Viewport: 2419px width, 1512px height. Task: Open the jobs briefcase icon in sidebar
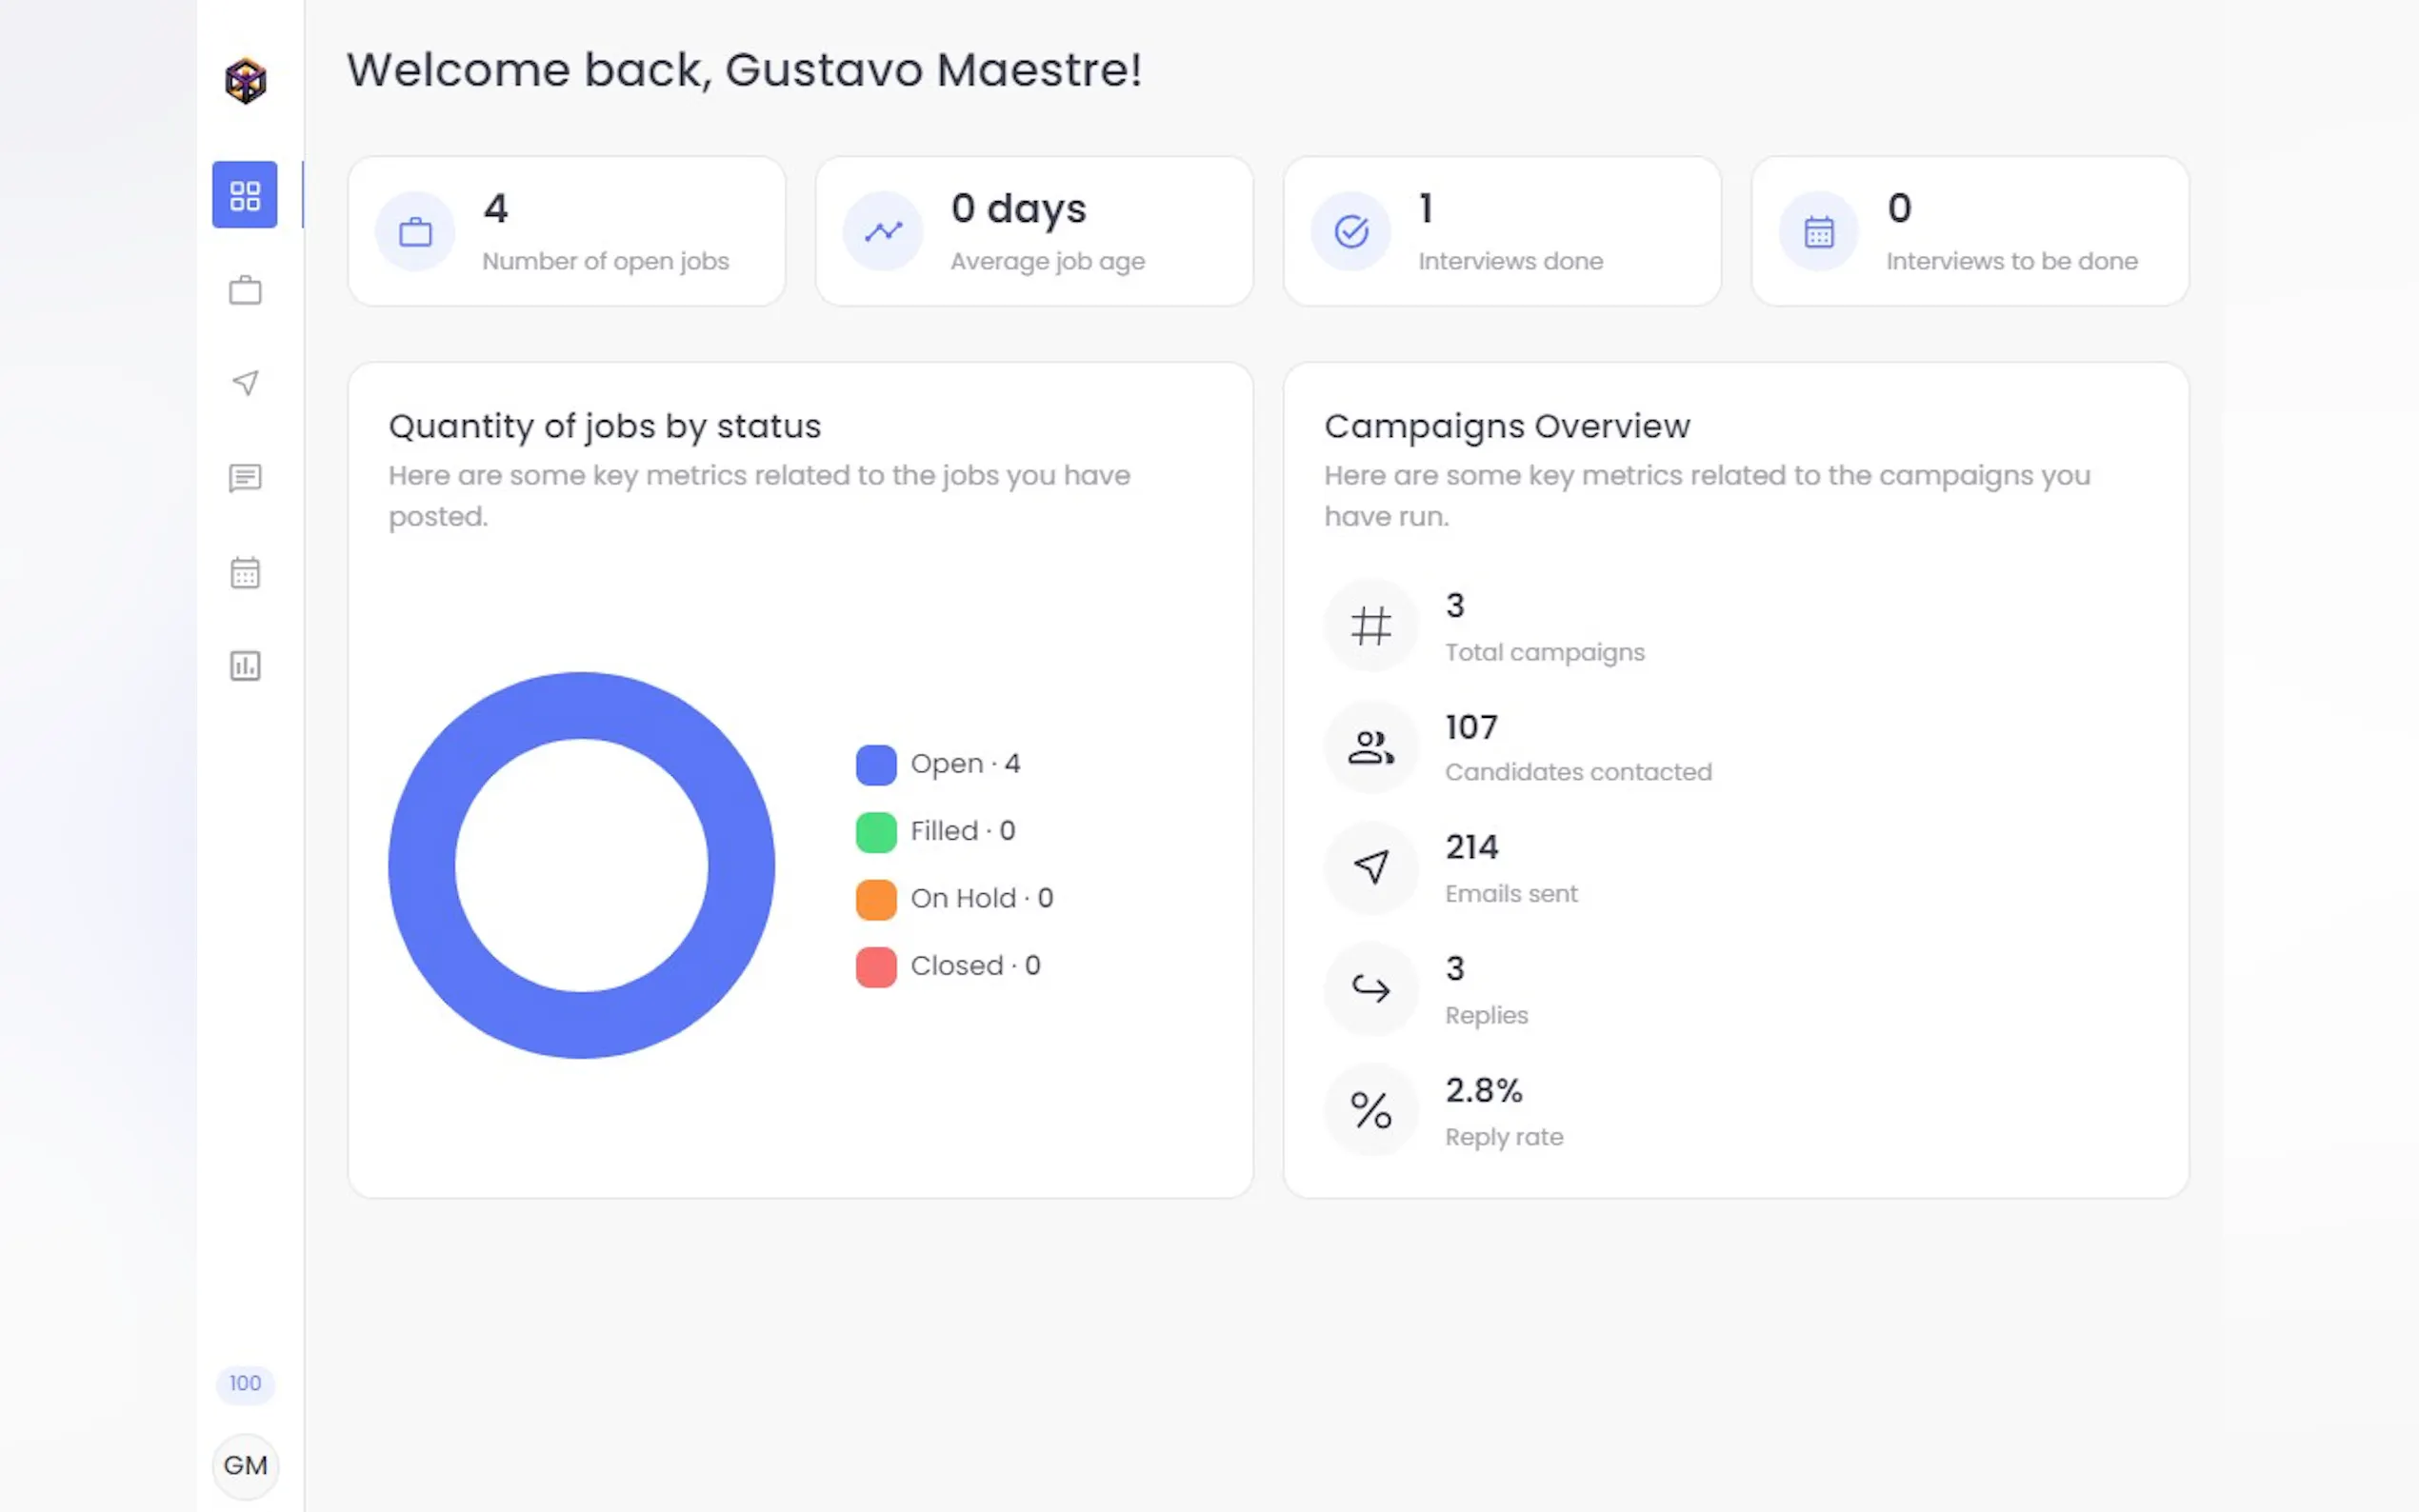(245, 291)
